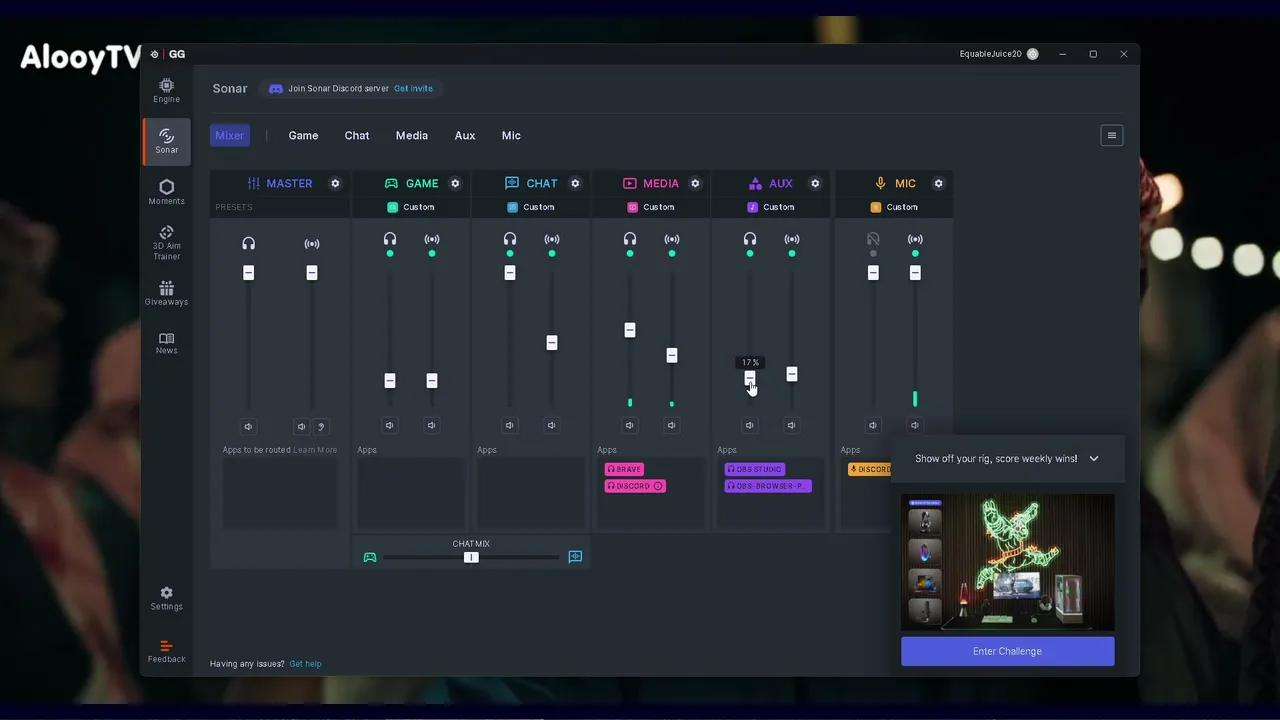
Task: Open the Media Custom preset dropdown
Action: (651, 207)
